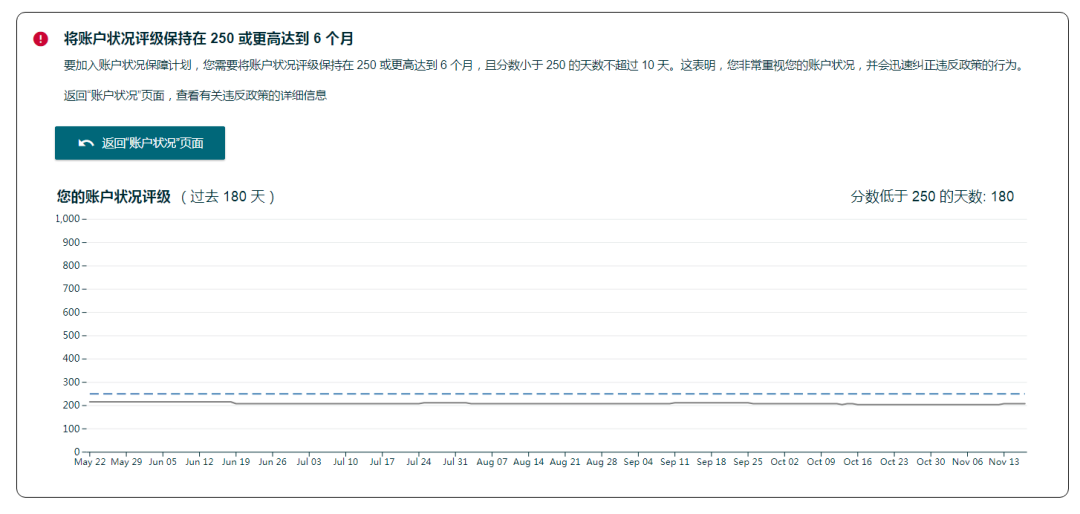This screenshot has width=1080, height=514.
Task: Click the Jun 19 date label
Action: click(236, 462)
